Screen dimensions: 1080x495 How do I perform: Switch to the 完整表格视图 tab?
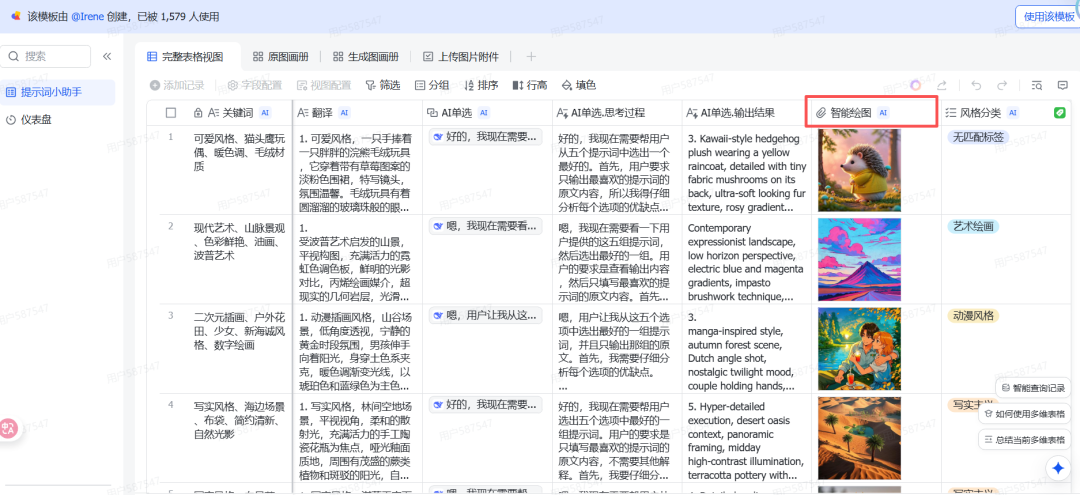[x=185, y=56]
